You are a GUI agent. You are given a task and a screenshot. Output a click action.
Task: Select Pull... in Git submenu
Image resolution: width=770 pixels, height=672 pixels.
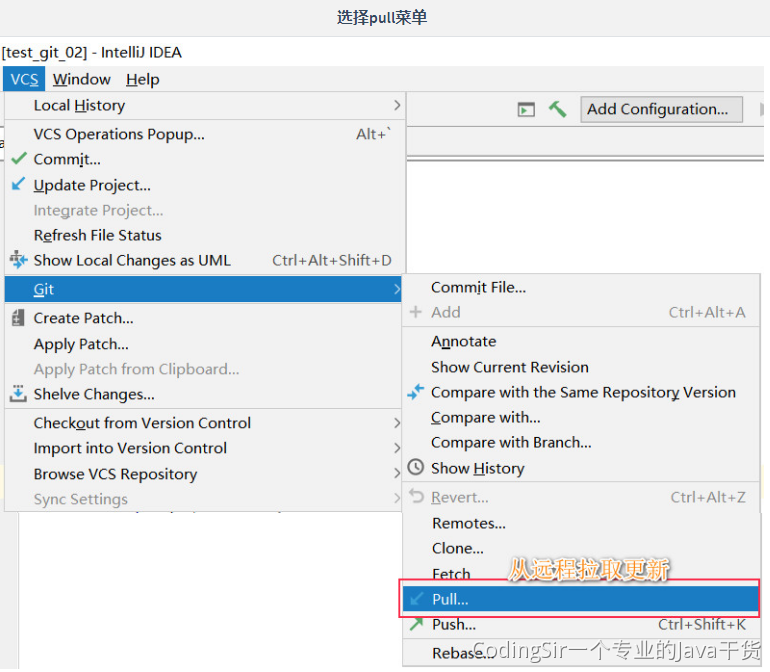point(580,599)
